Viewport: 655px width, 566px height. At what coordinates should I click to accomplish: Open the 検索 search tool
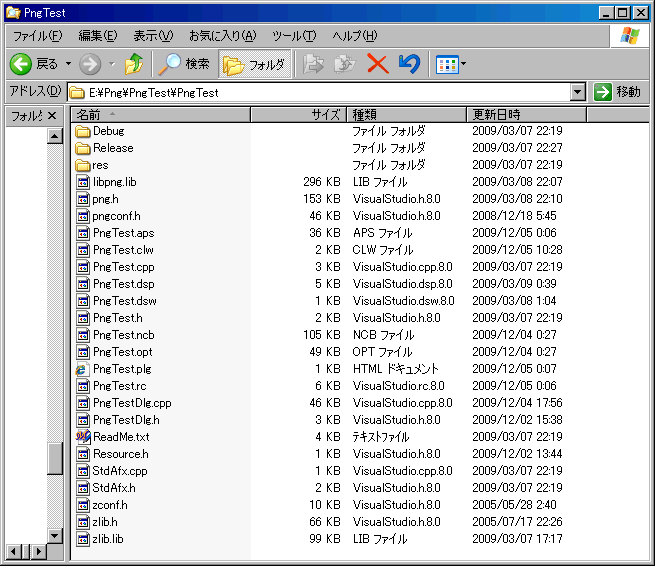coord(184,64)
